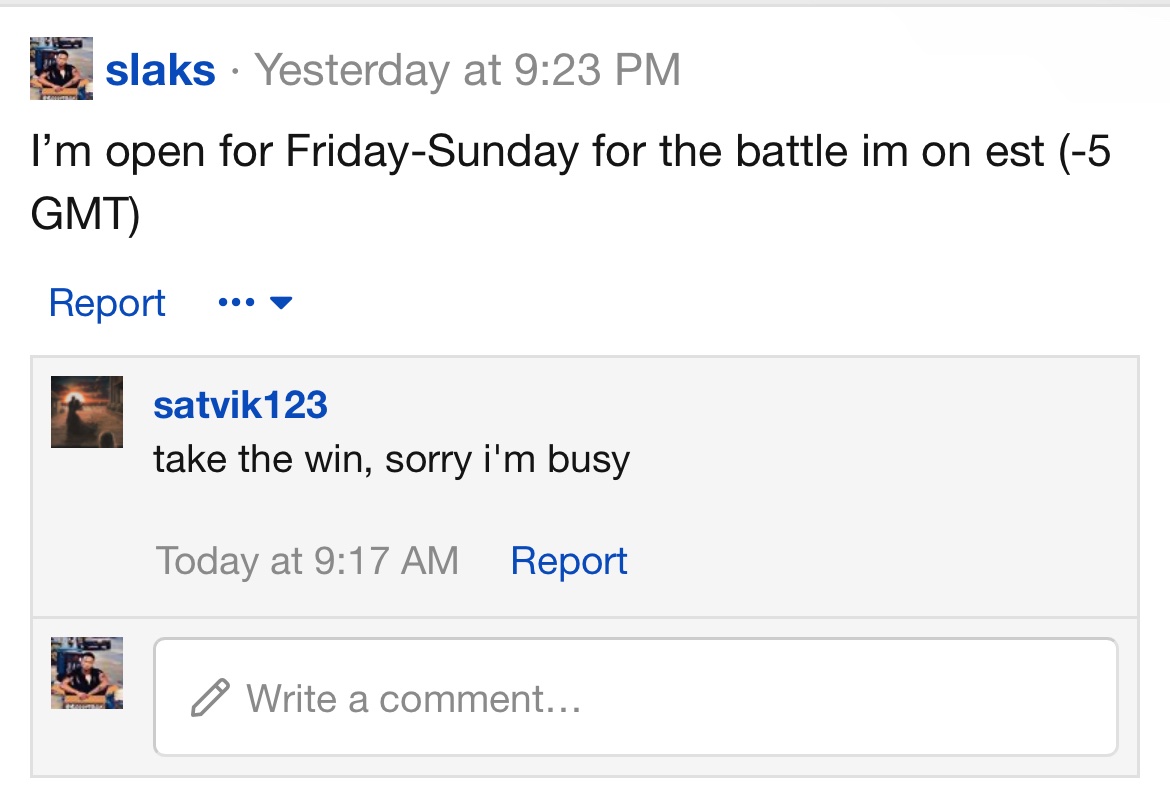Expand the dropdown arrow beside the dots
This screenshot has width=1170, height=800.
point(281,302)
